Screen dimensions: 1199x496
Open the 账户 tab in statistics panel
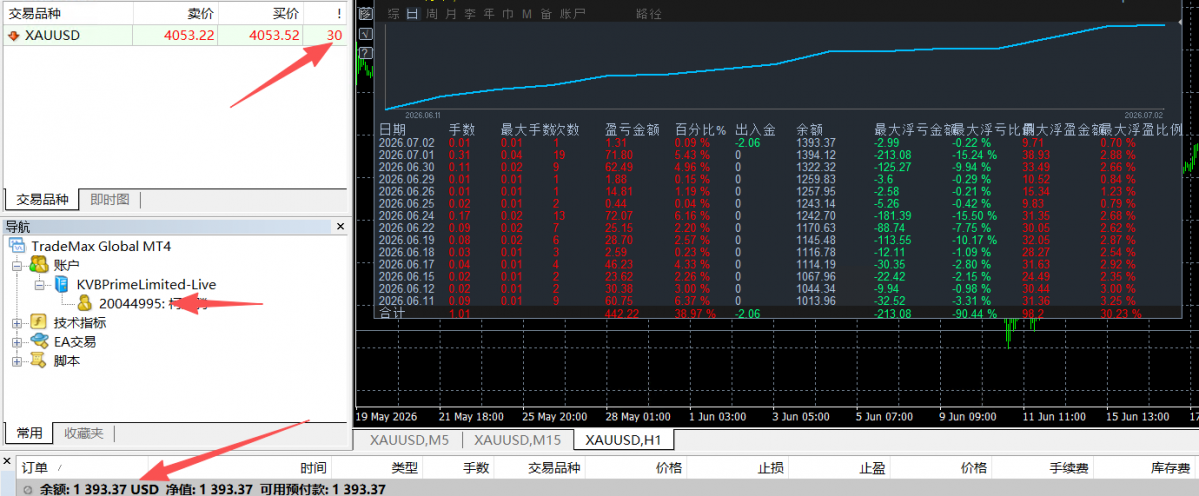(572, 13)
